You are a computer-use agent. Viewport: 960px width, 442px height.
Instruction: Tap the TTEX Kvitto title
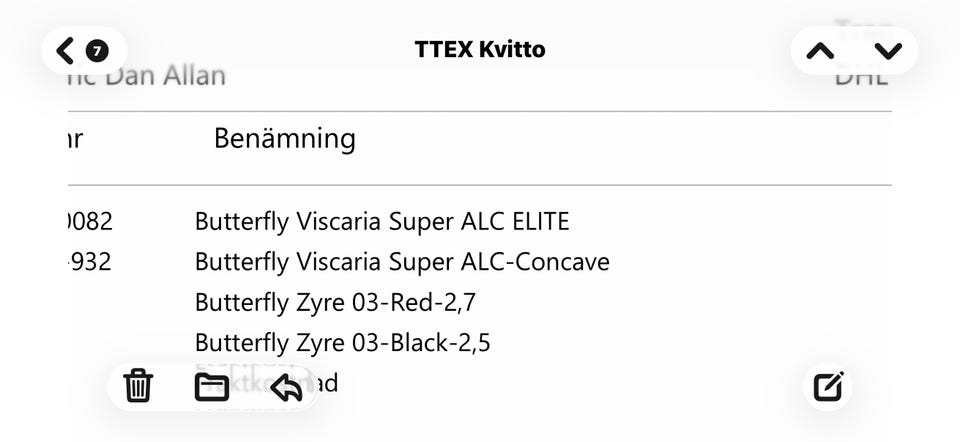tap(480, 49)
